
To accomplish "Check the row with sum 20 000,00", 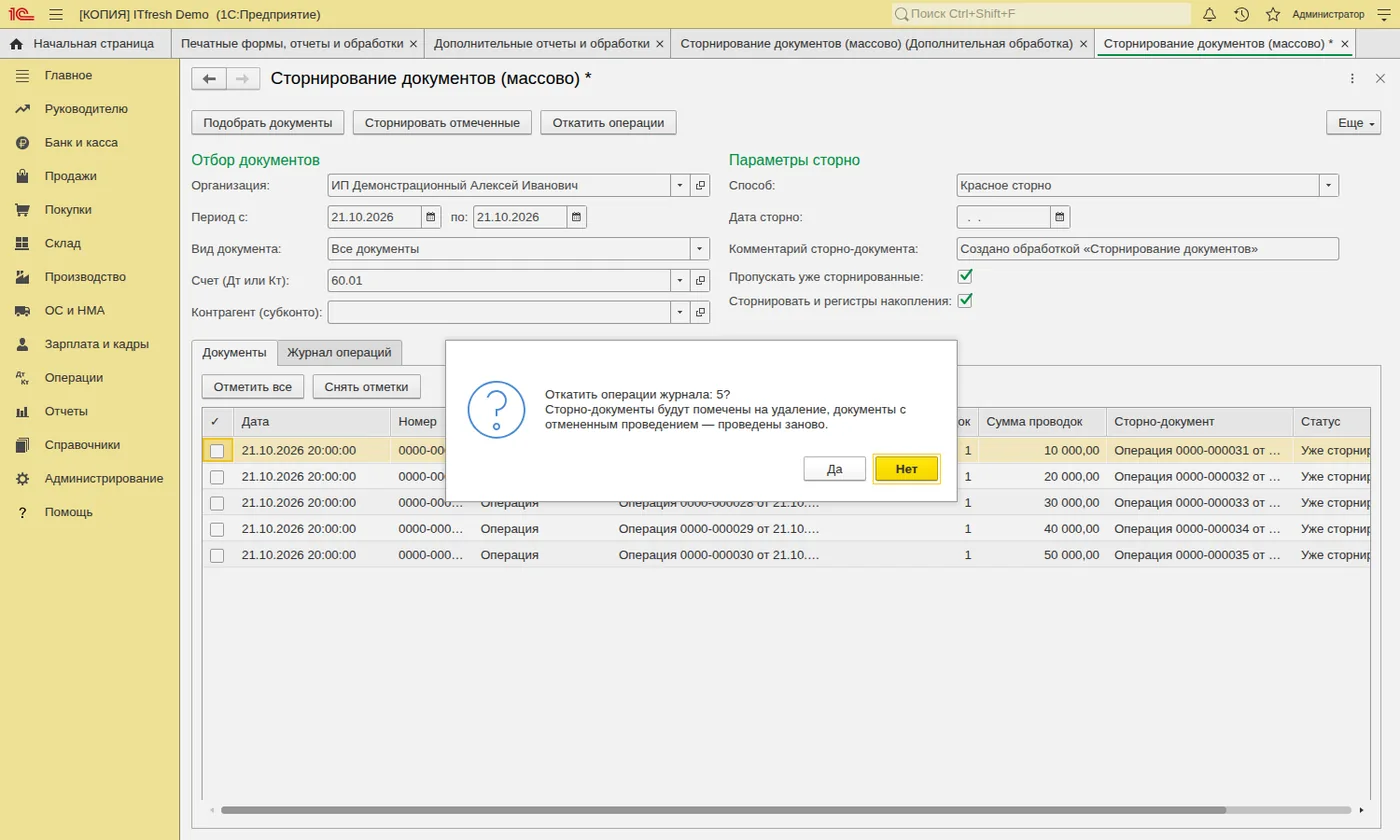I will [x=217, y=477].
